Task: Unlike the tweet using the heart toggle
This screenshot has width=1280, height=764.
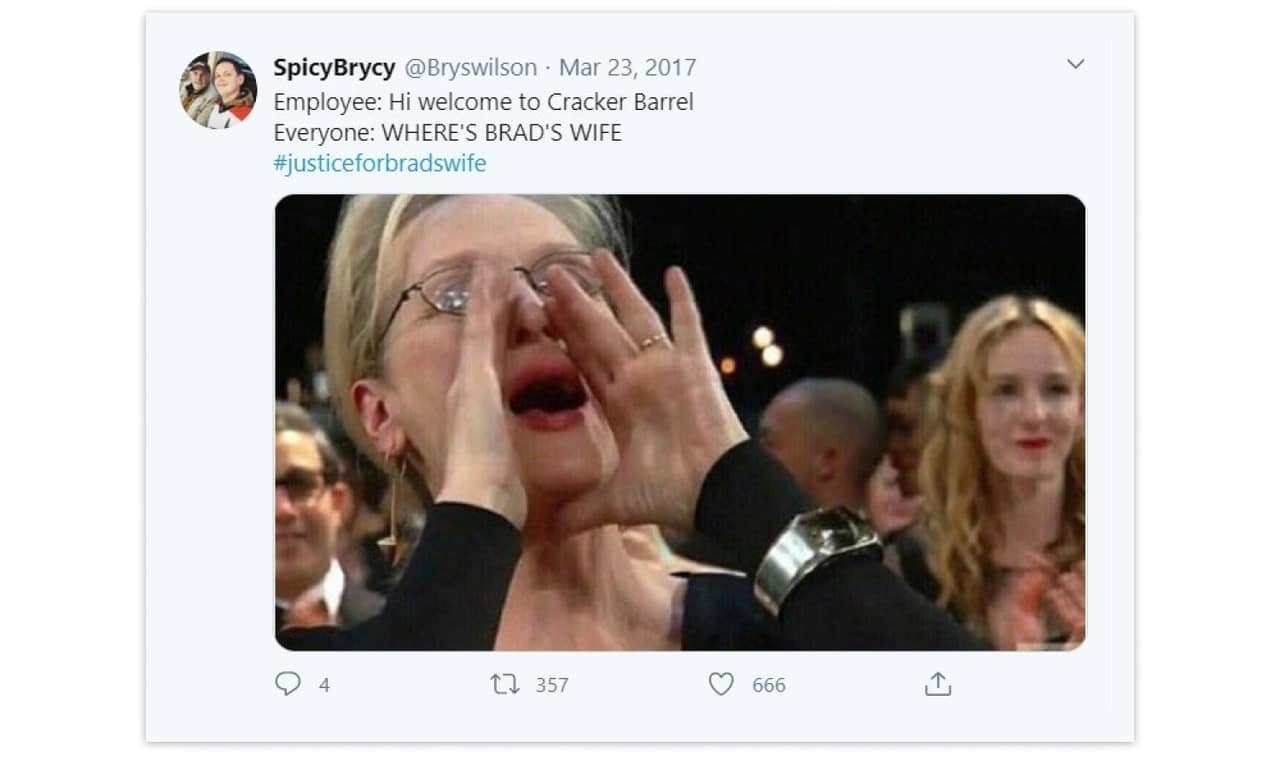Action: [722, 685]
